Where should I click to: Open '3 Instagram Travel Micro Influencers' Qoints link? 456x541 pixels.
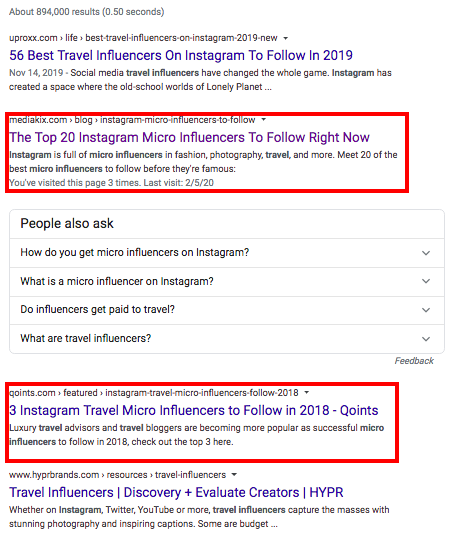(194, 410)
